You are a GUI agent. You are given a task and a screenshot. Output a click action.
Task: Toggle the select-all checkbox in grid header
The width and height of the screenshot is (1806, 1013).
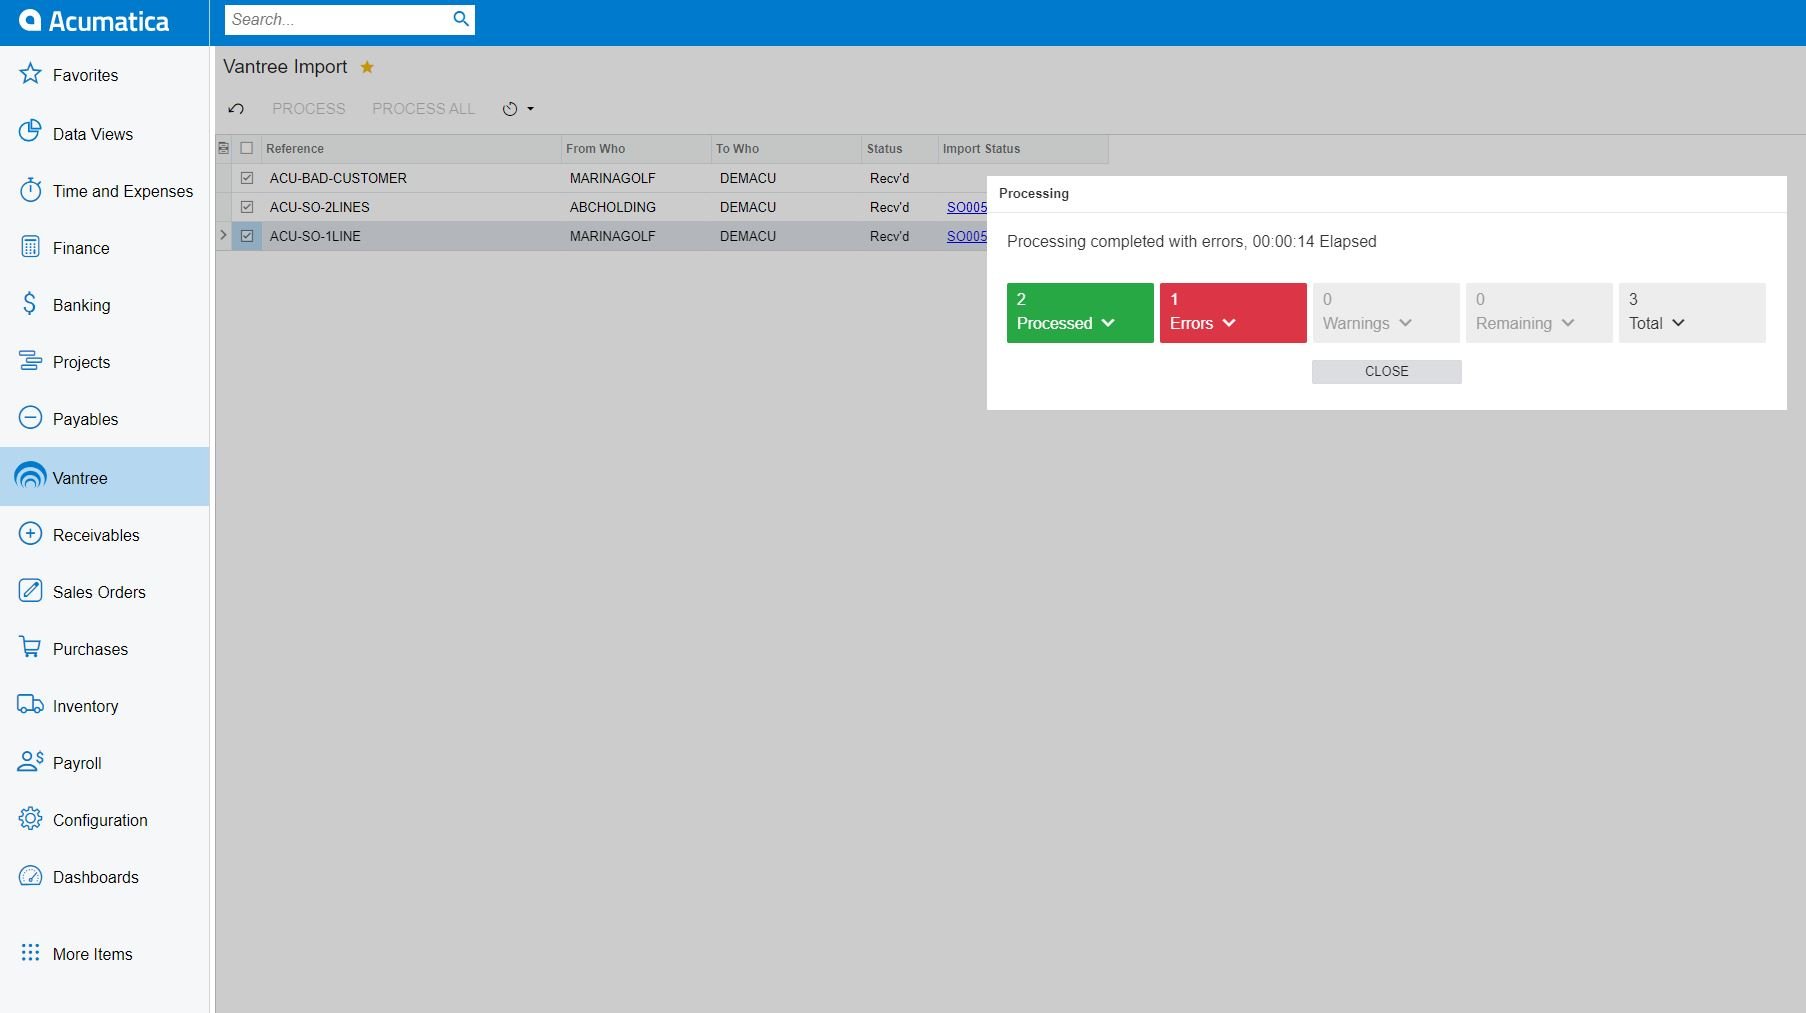pos(247,148)
